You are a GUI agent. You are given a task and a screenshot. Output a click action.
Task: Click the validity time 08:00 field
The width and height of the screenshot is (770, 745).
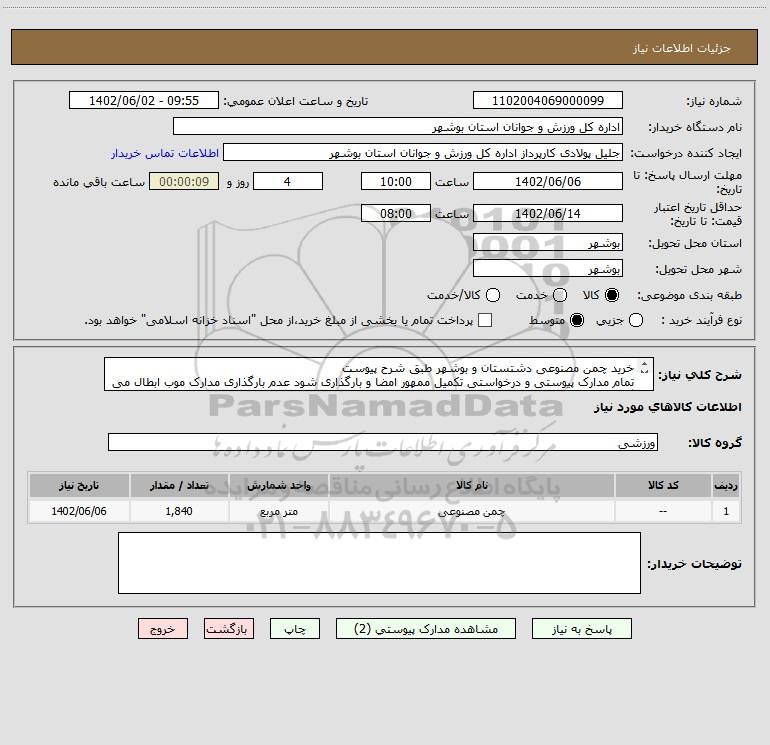tap(396, 213)
